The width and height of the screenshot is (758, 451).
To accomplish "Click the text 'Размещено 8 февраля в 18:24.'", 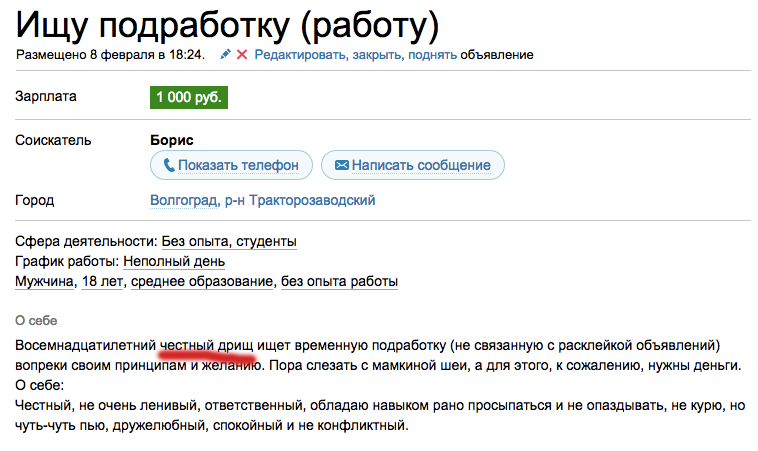I will [x=110, y=55].
